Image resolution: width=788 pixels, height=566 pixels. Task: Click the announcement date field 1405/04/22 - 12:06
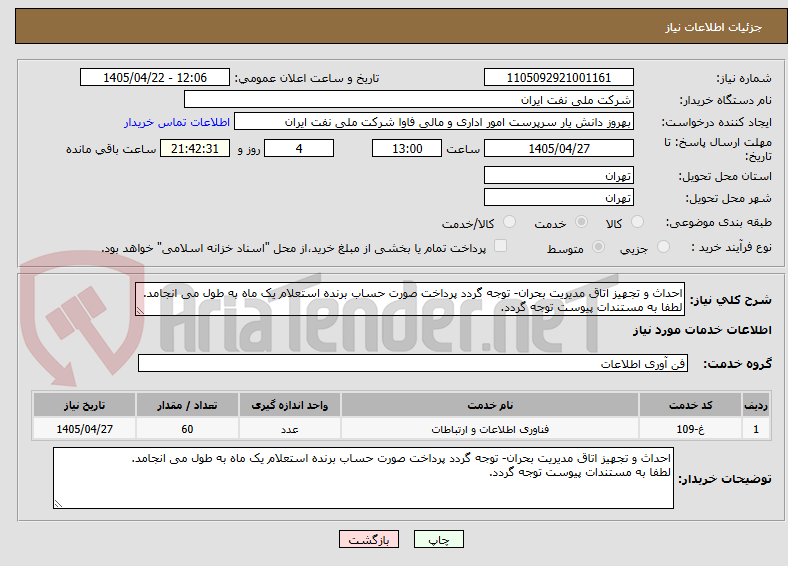155,77
